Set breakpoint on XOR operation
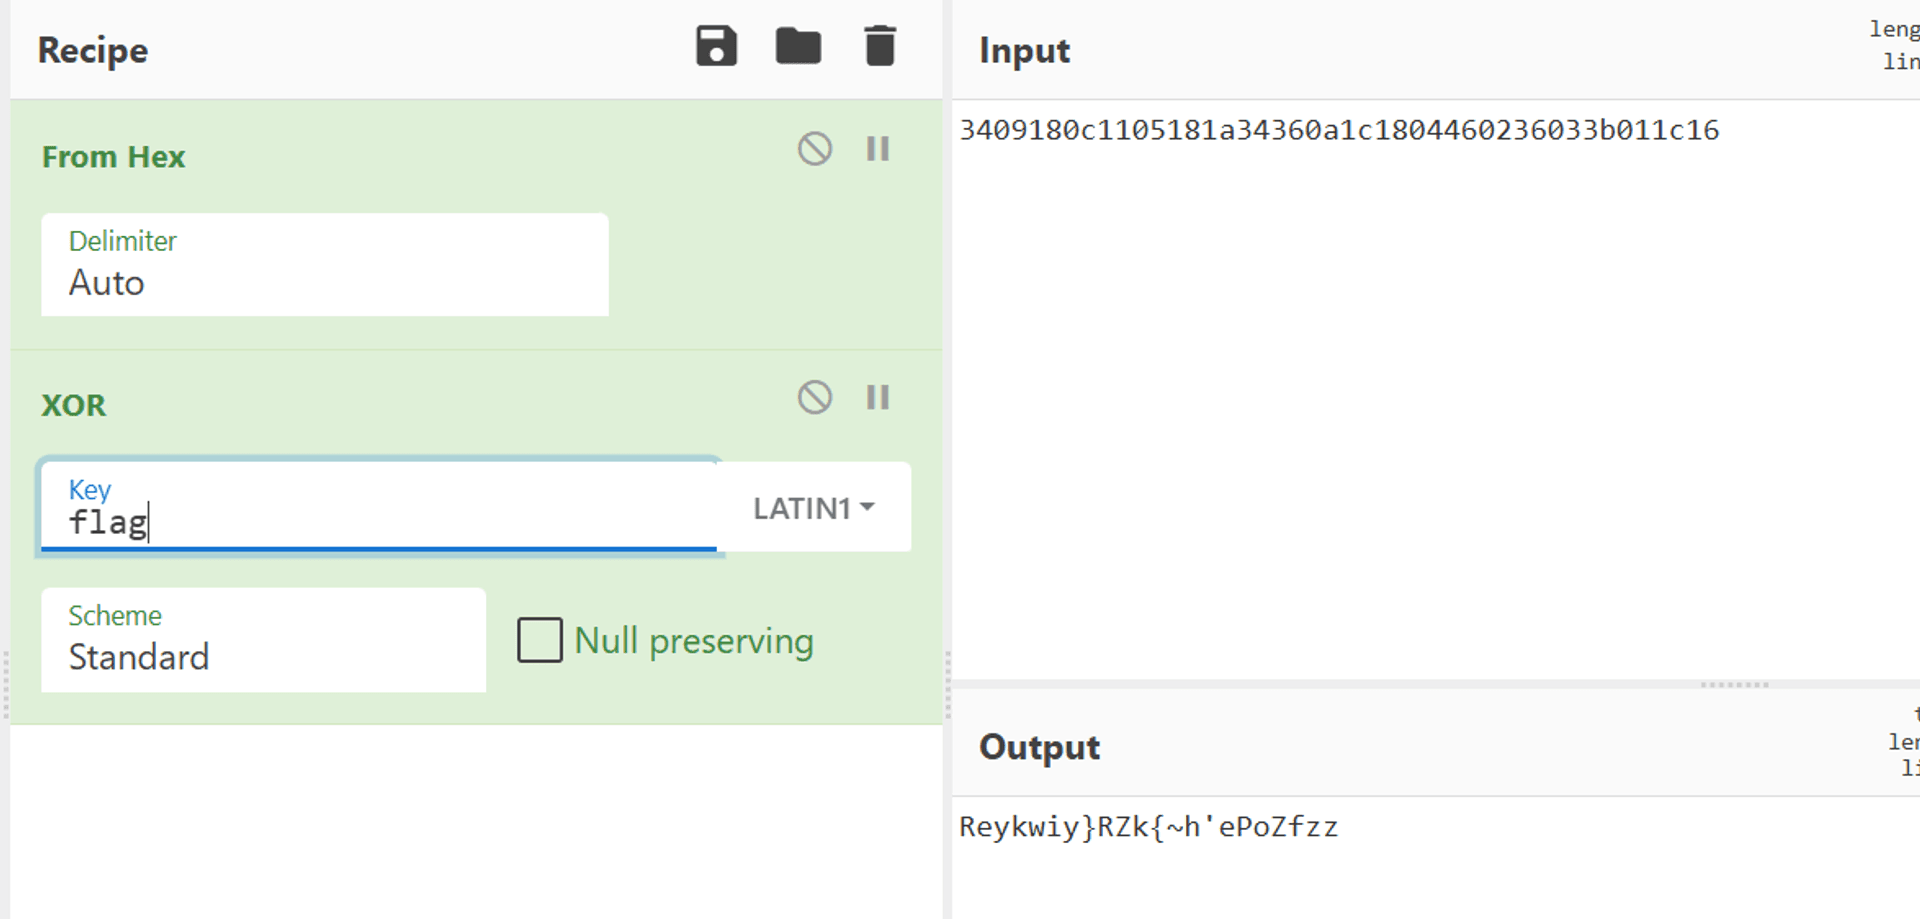The width and height of the screenshot is (1920, 919). pyautogui.click(x=878, y=398)
